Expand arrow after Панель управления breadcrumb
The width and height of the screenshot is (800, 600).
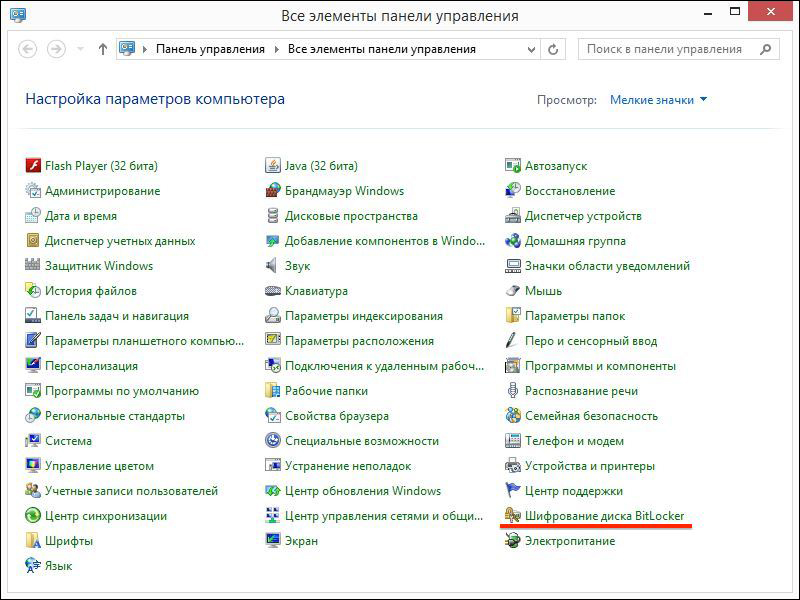(277, 49)
